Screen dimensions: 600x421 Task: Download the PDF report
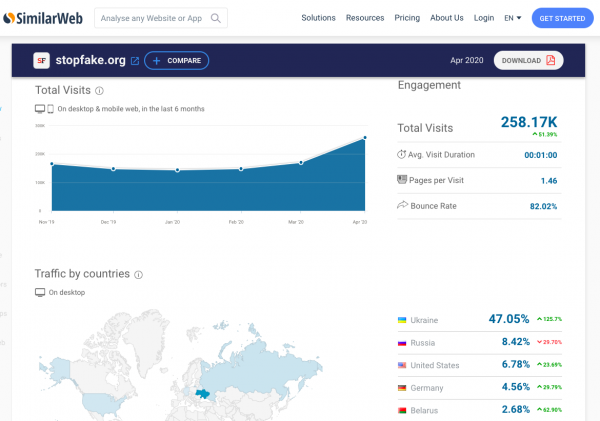point(528,60)
